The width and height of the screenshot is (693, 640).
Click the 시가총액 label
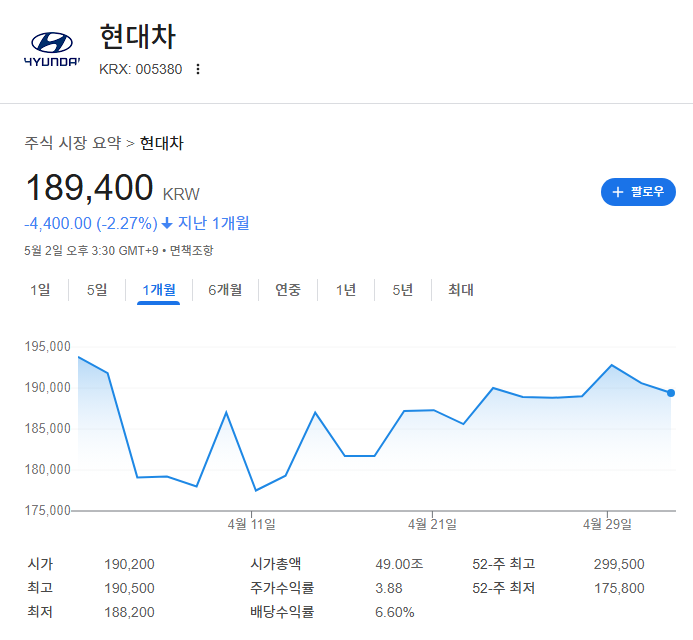275,564
